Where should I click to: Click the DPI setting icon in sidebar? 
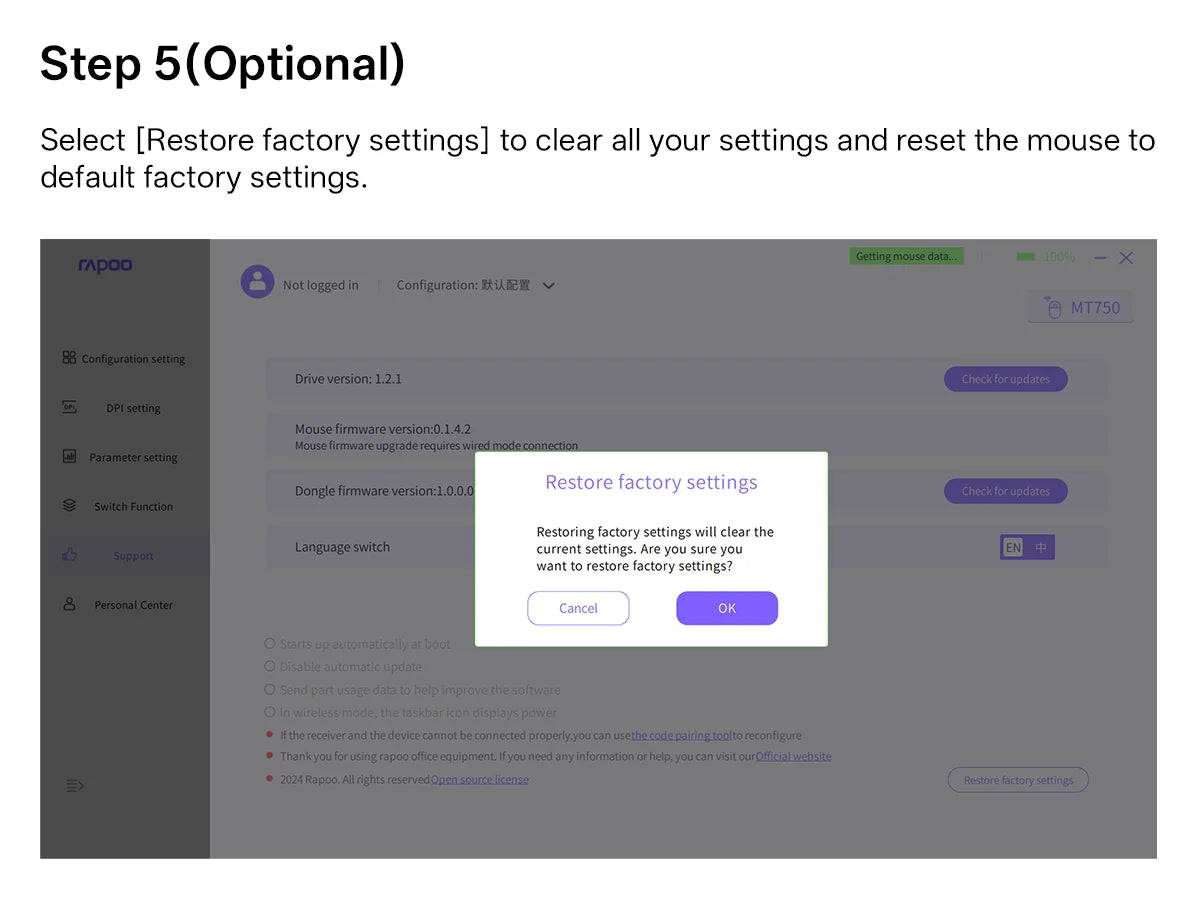[x=69, y=407]
